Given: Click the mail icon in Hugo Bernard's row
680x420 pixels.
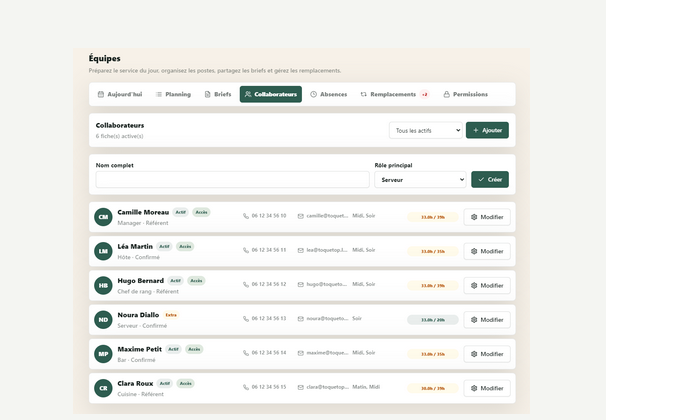Looking at the screenshot, I should [301, 285].
